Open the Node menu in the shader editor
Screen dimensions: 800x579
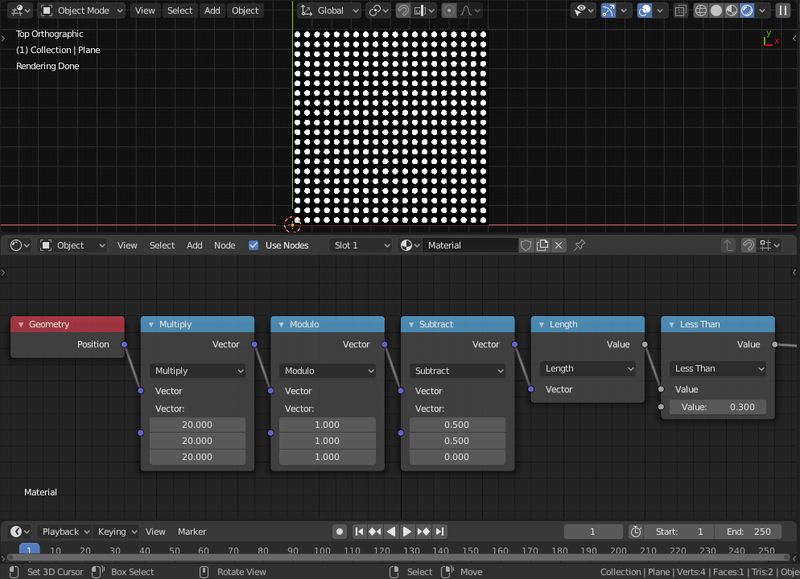point(224,245)
